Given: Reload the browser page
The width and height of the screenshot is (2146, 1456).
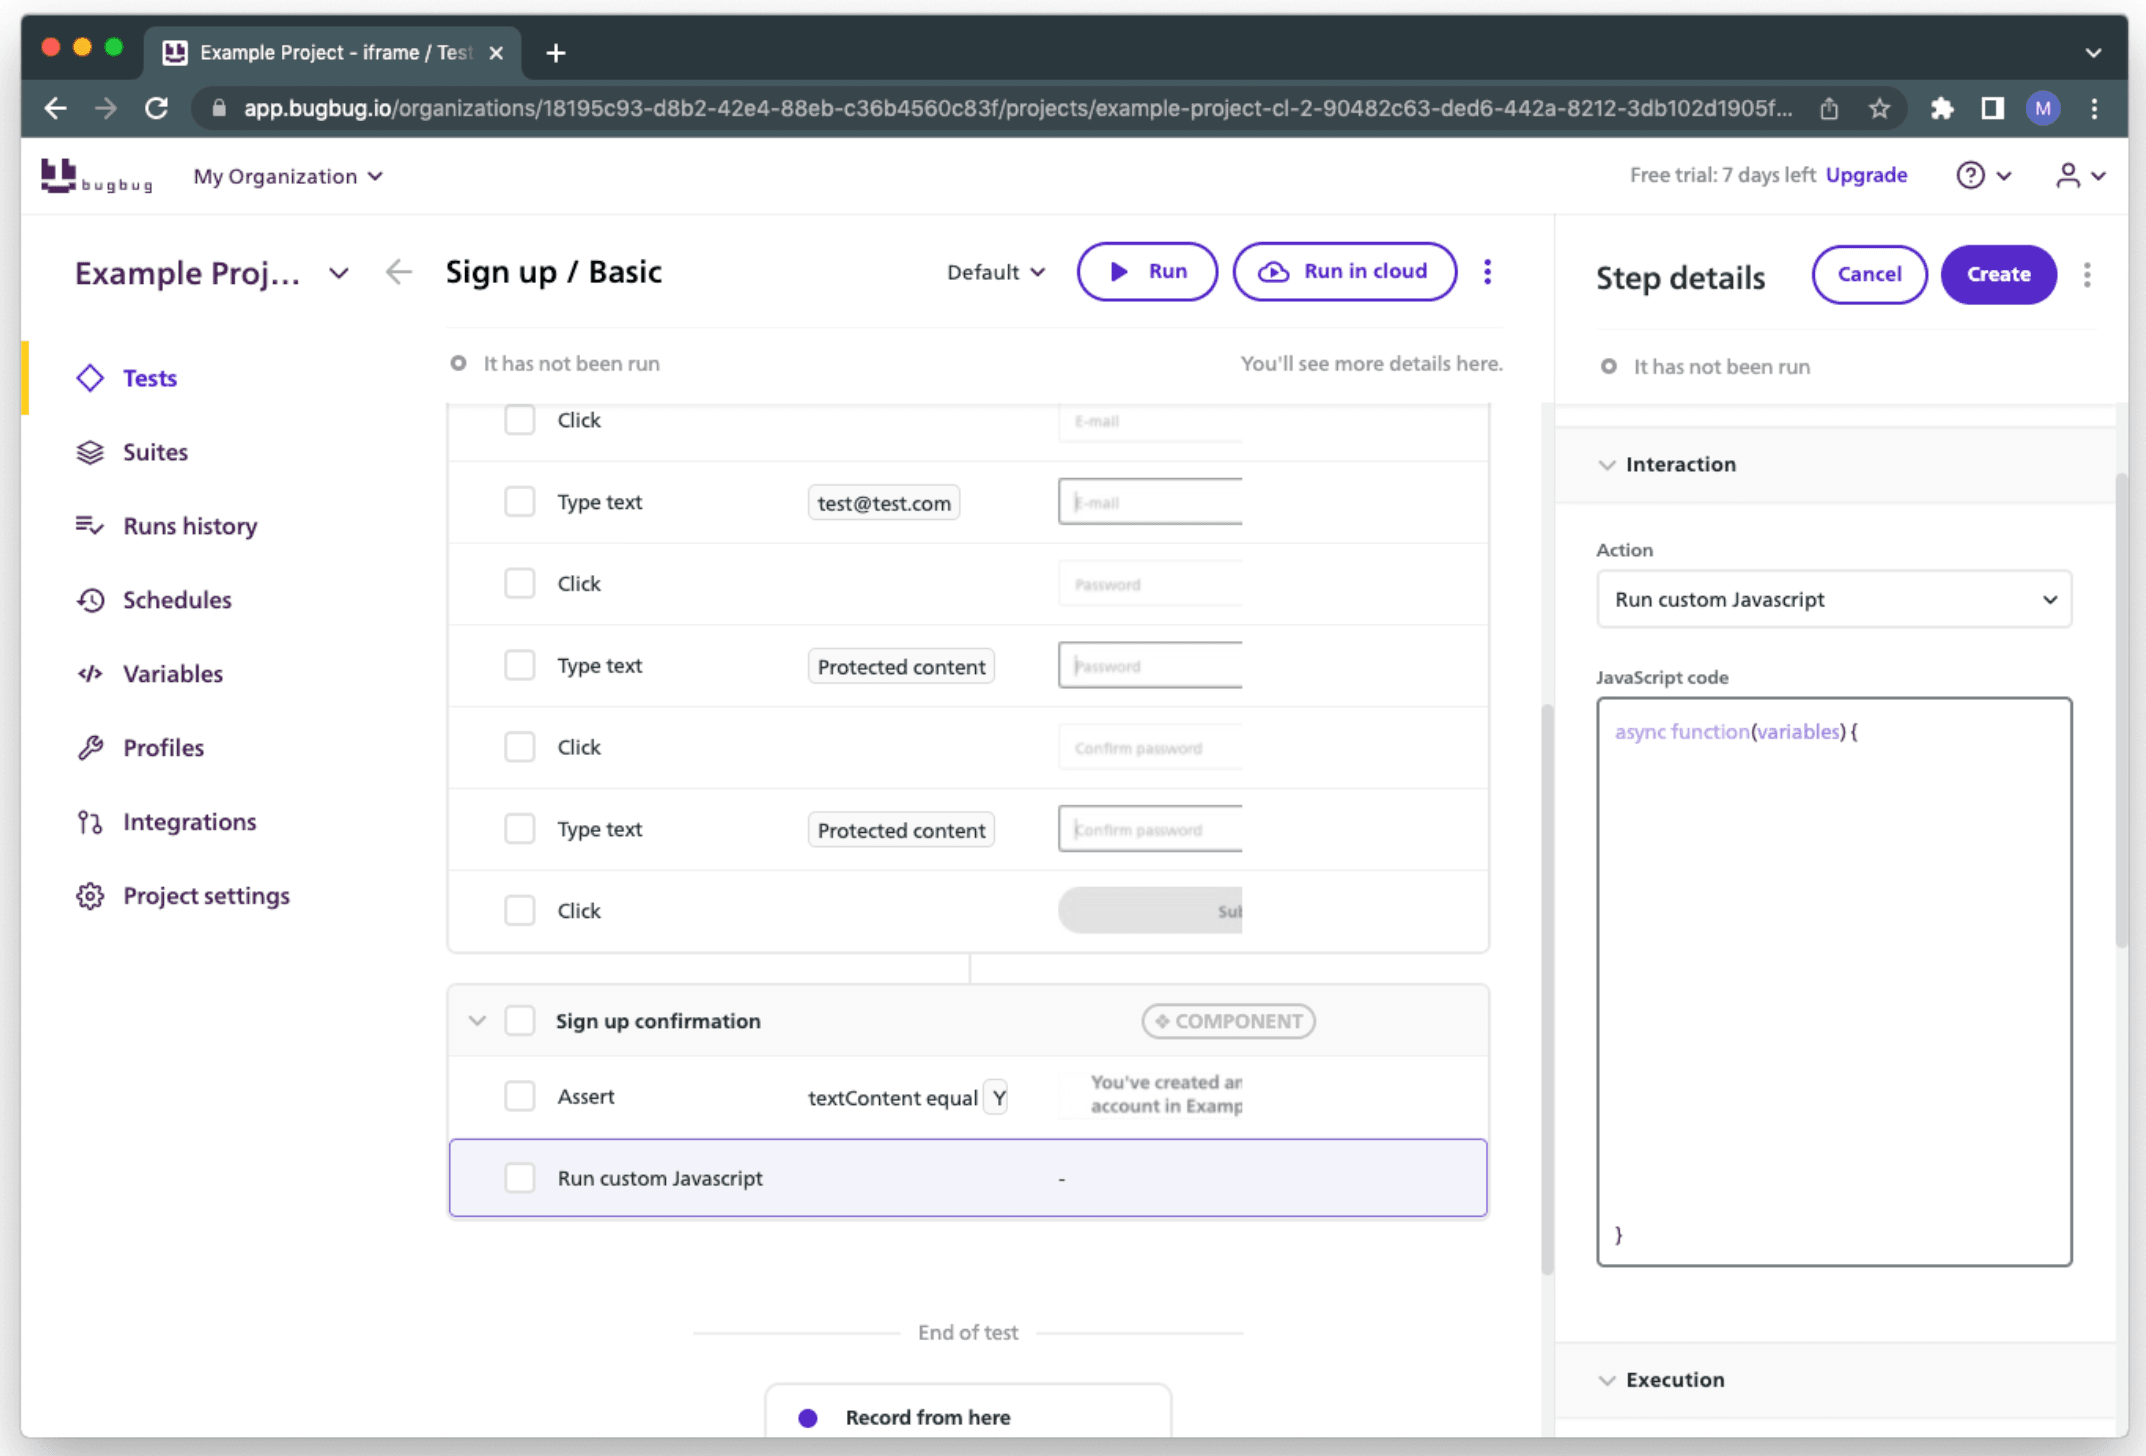Looking at the screenshot, I should coord(157,108).
